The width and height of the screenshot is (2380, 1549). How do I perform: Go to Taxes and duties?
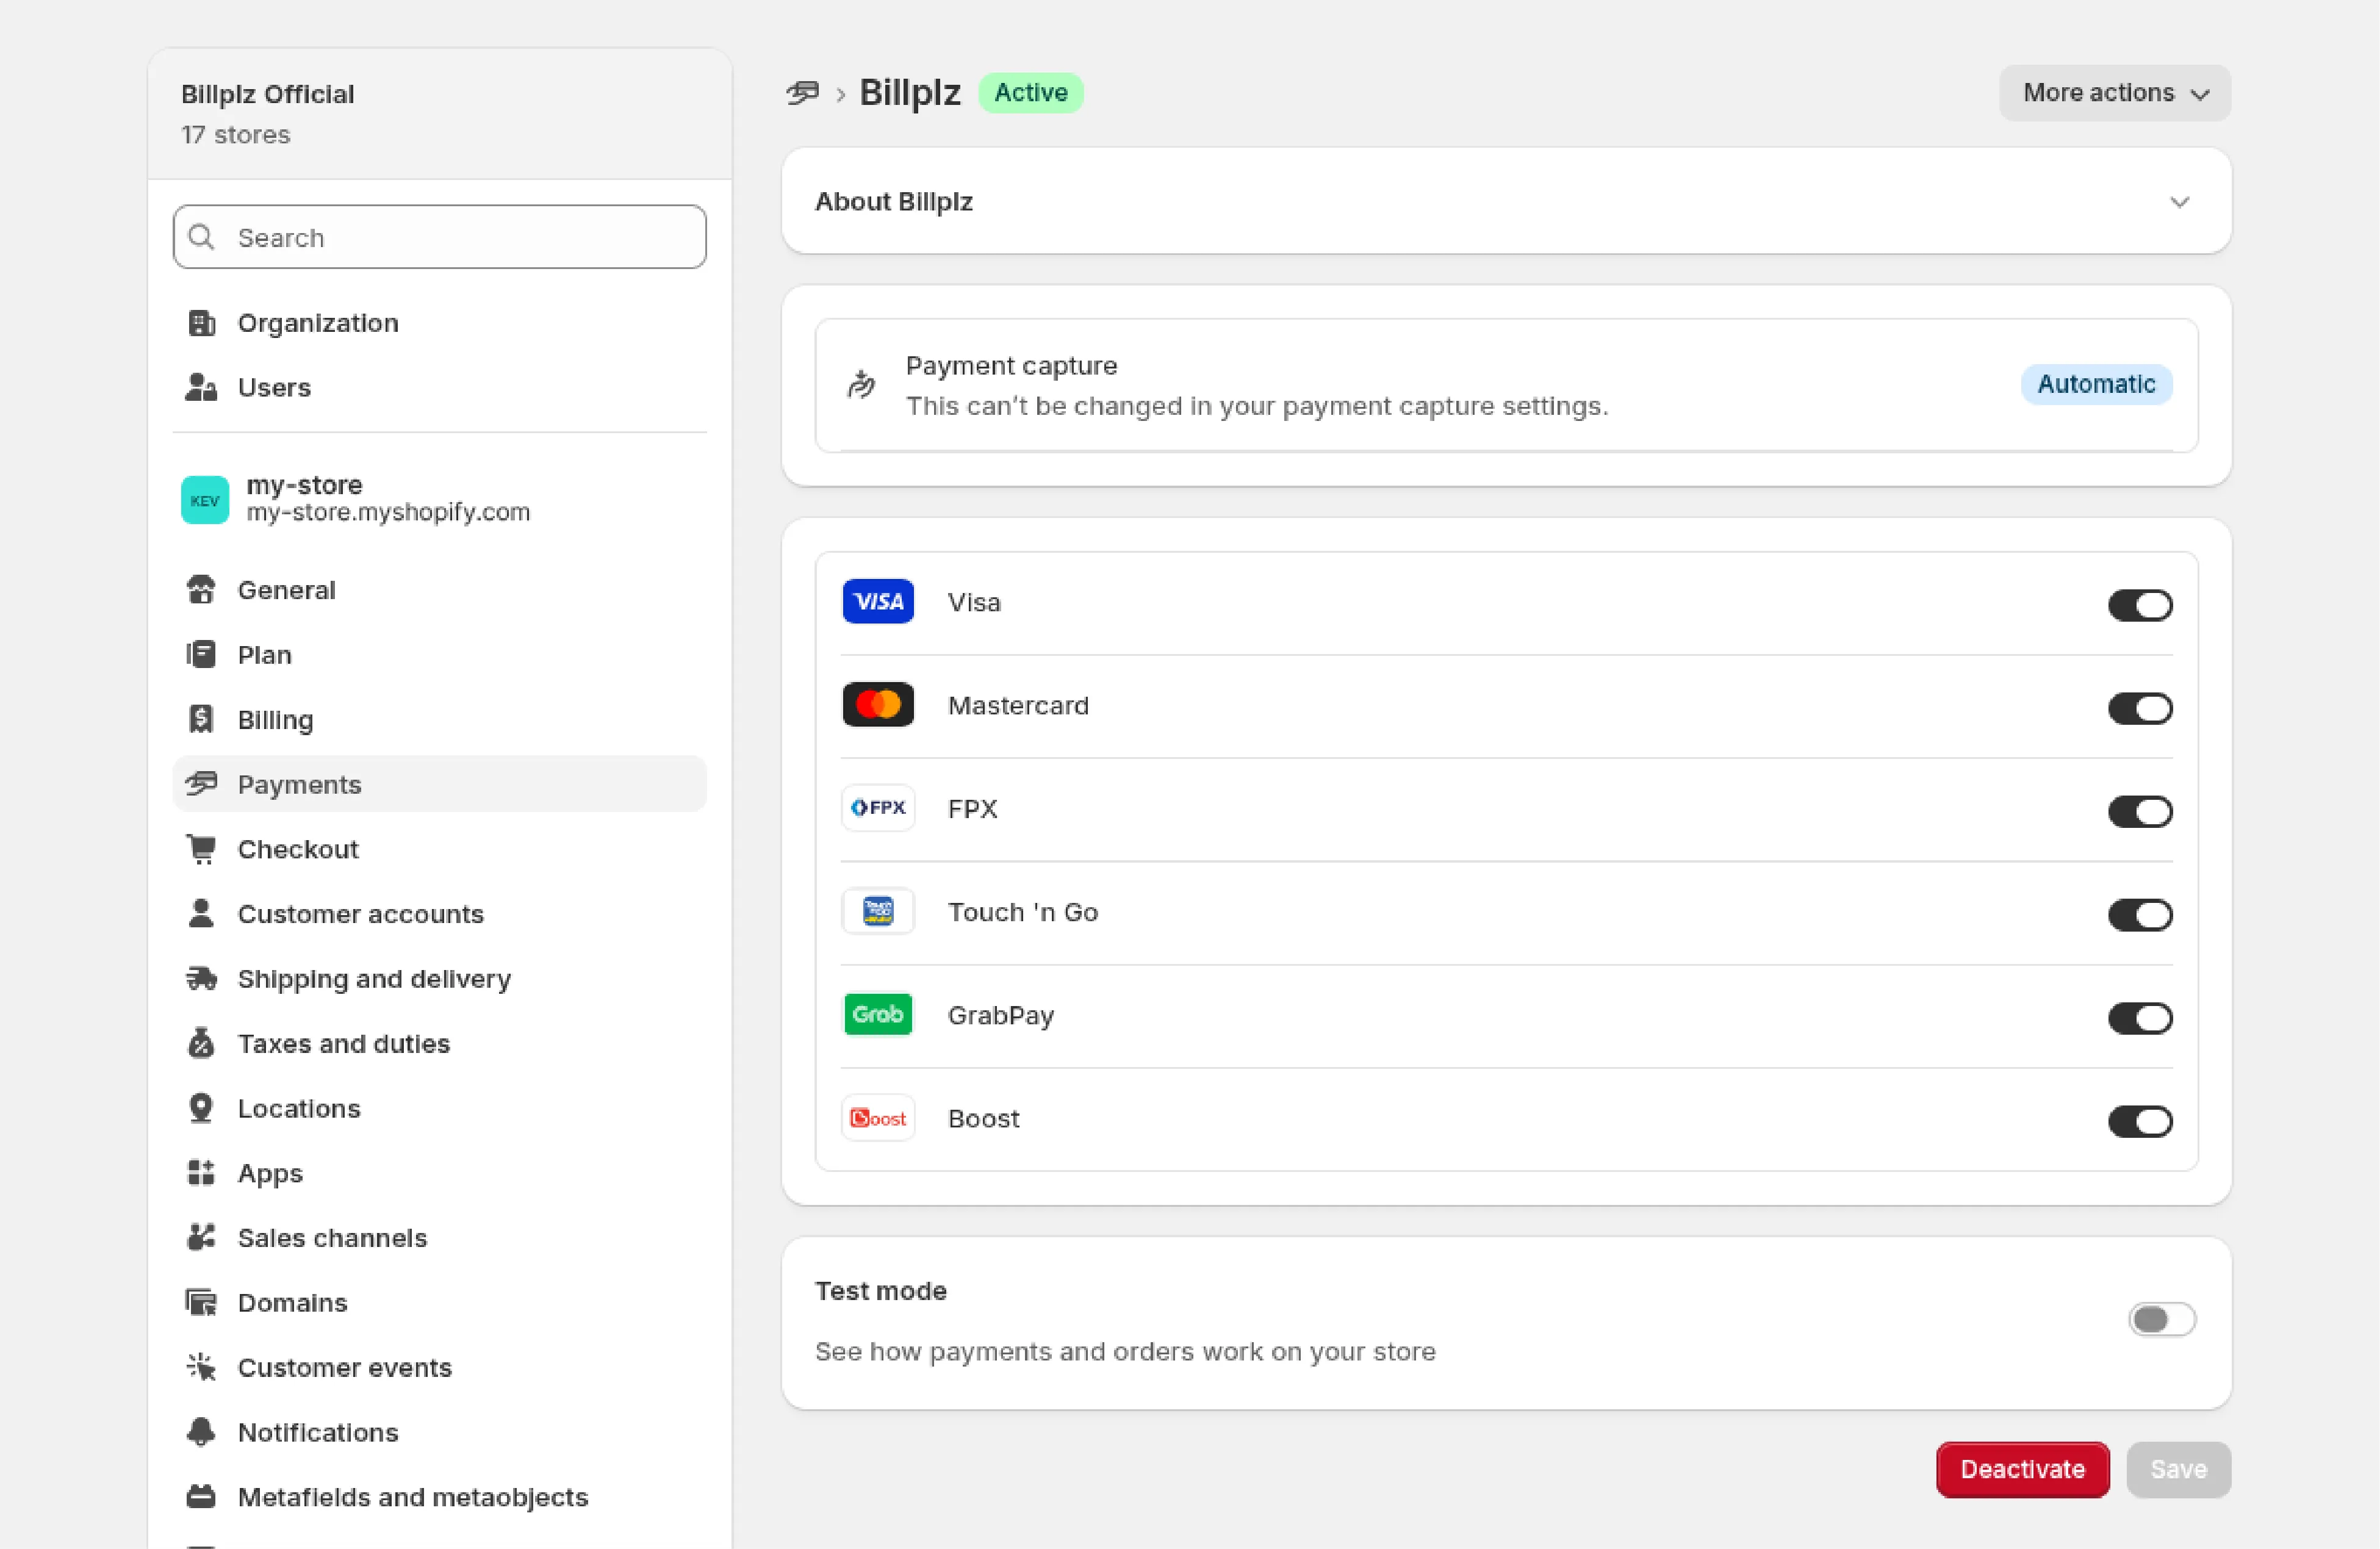click(440, 1043)
